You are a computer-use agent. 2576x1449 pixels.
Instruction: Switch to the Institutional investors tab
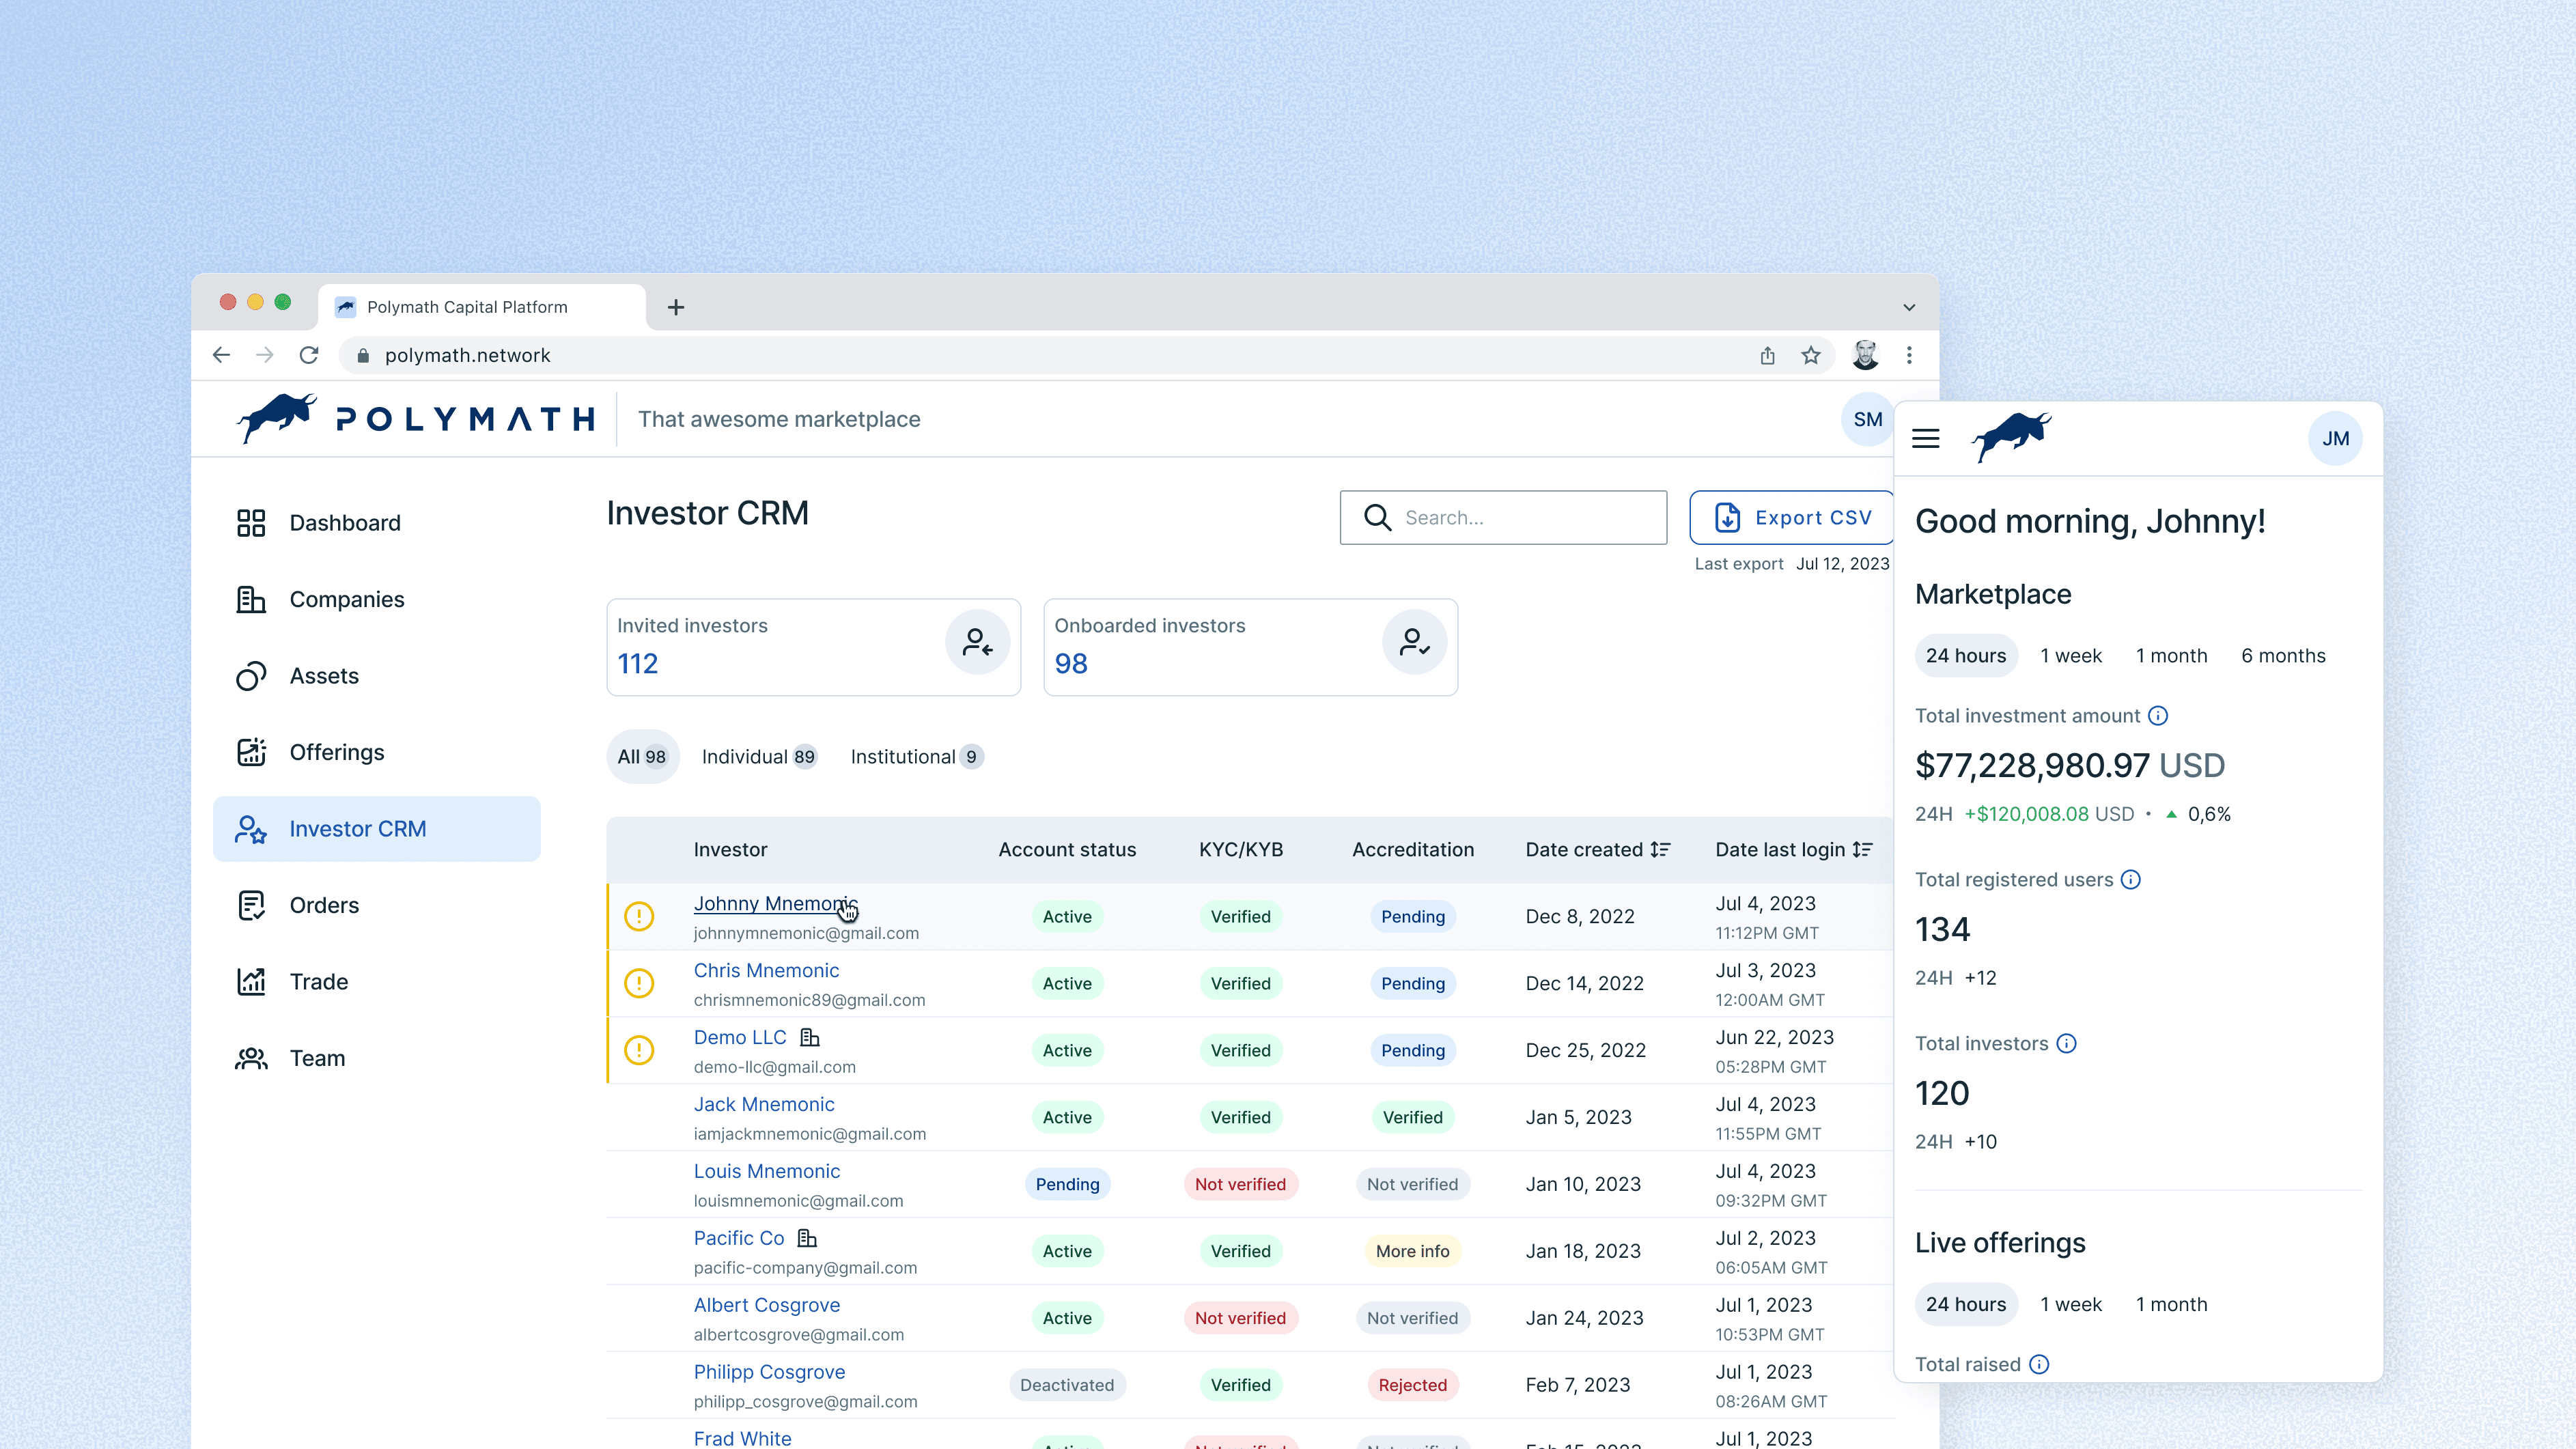[x=916, y=757]
